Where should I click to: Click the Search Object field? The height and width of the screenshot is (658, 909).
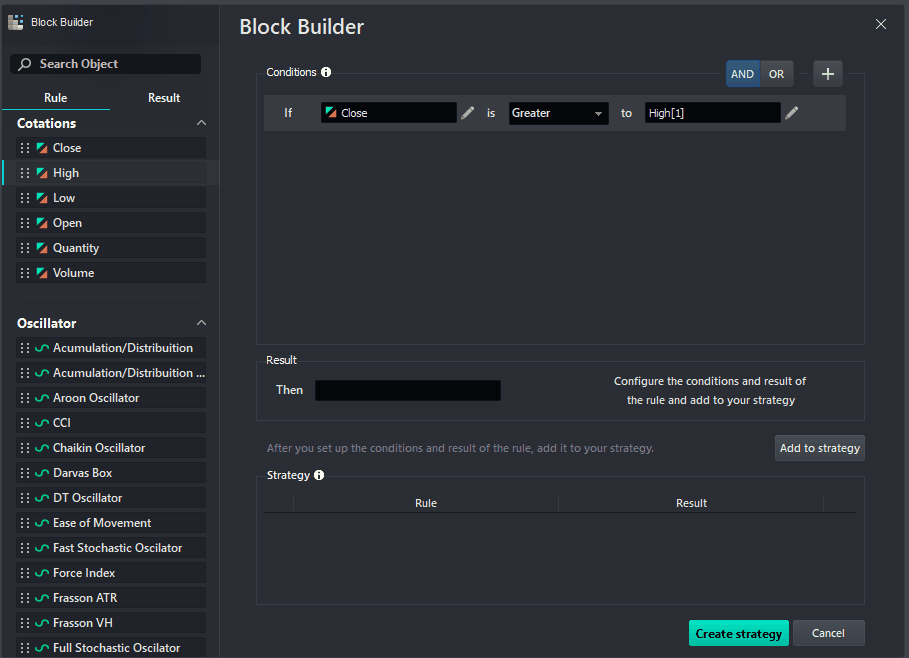(106, 64)
